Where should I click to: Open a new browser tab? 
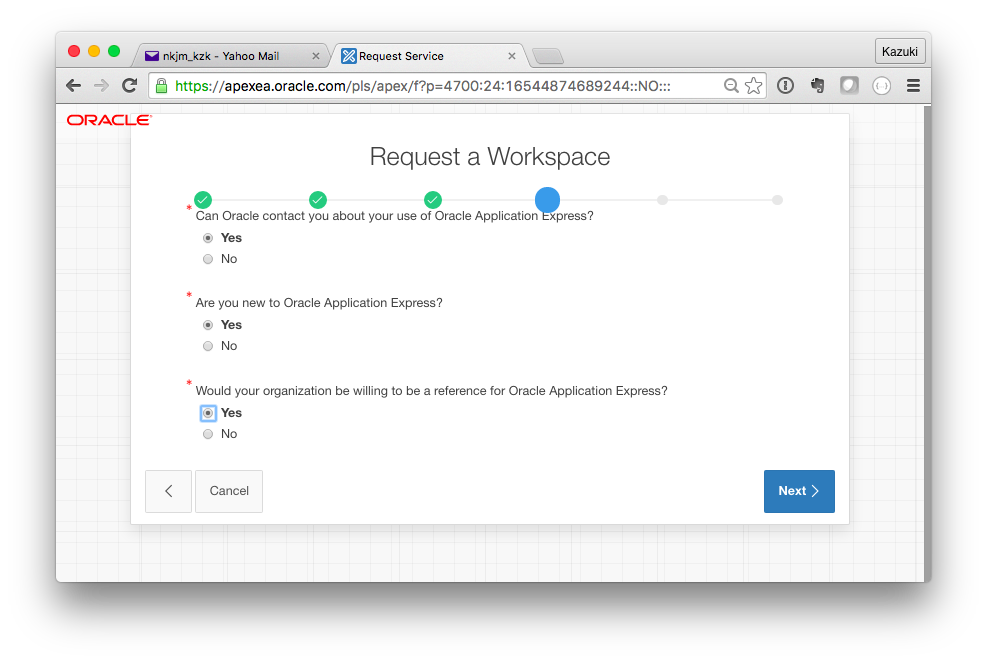tap(548, 57)
